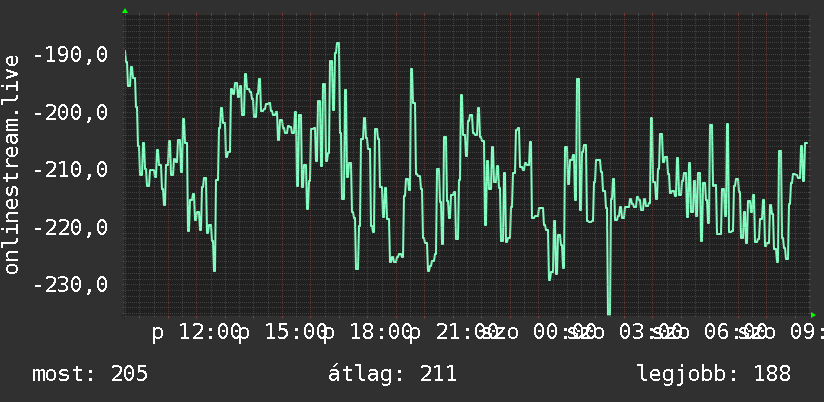Click the onlinestream.live vertical axis label
Image resolution: width=824 pixels, height=402 pixels.
coord(11,164)
